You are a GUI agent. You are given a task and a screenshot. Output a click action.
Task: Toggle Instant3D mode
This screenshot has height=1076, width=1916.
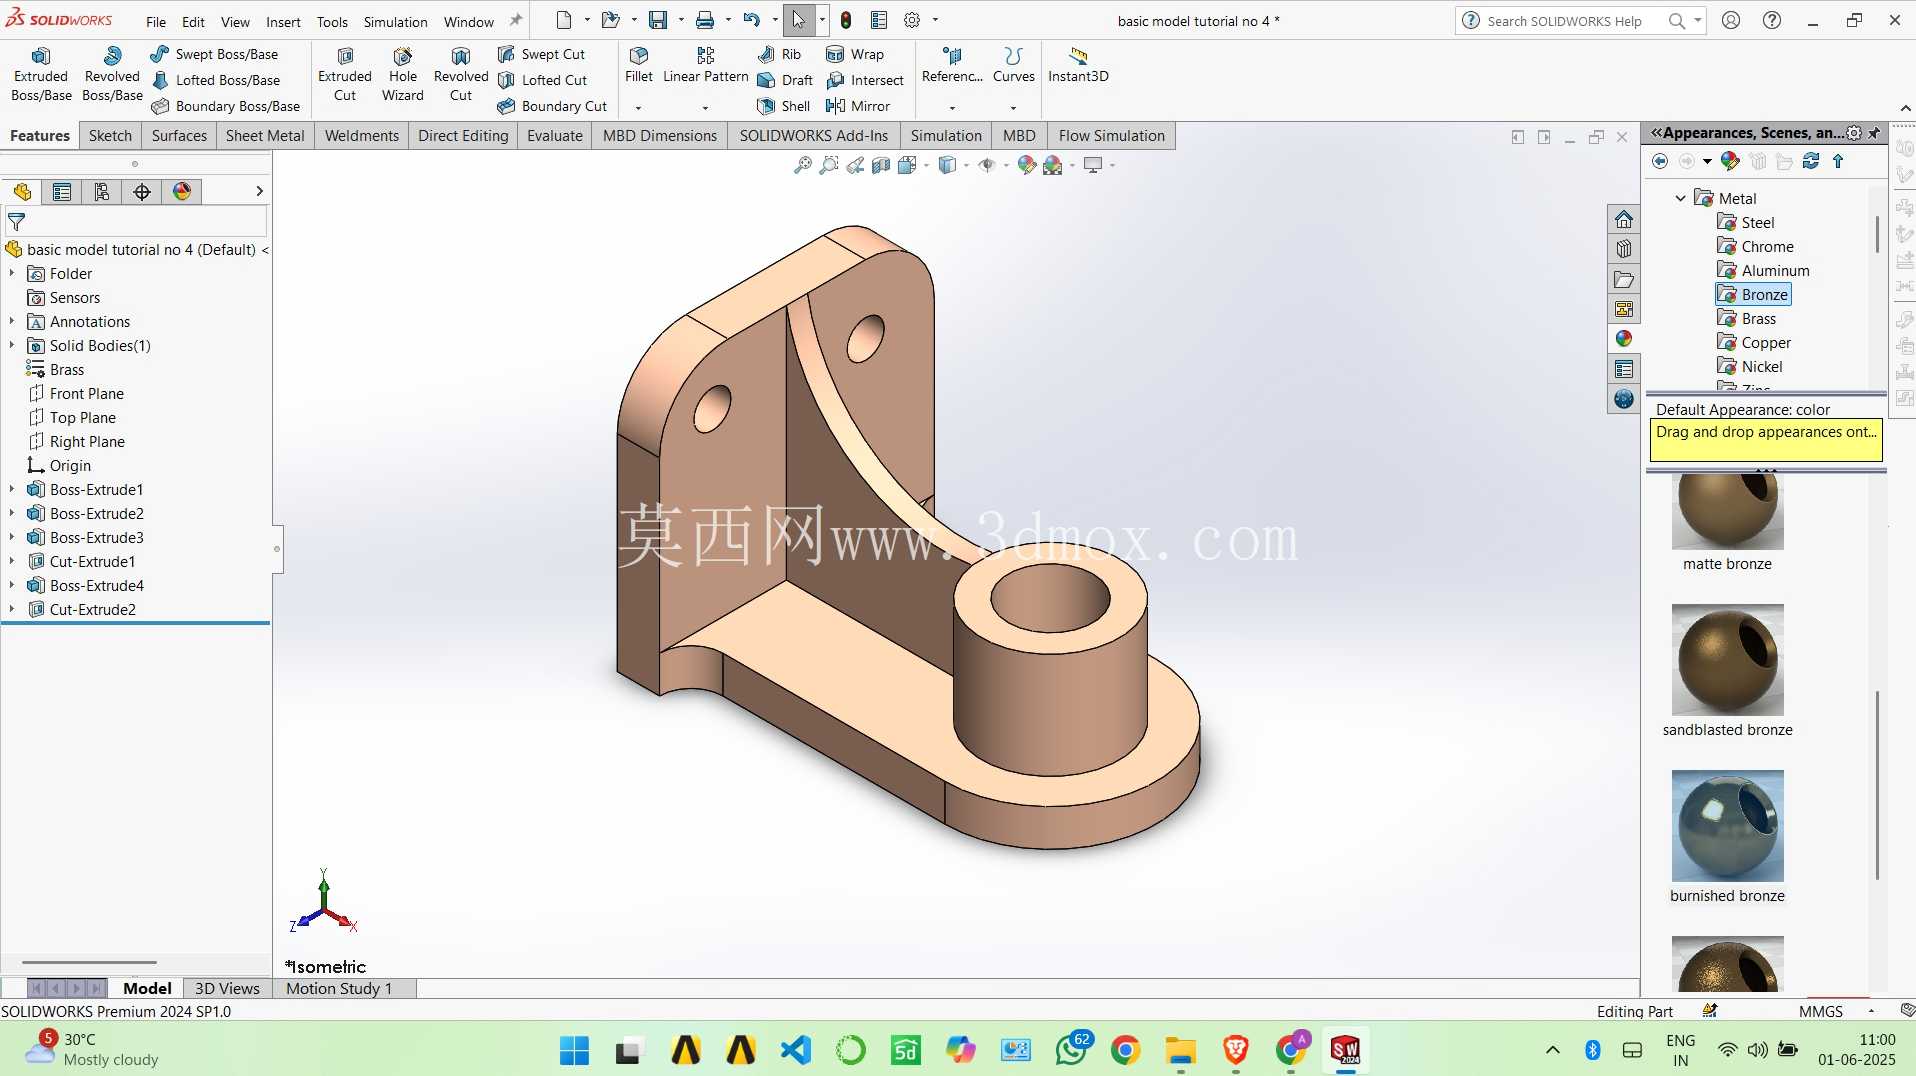(1078, 65)
